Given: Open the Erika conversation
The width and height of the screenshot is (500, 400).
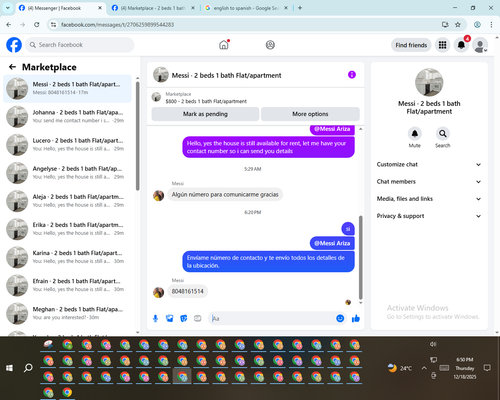Looking at the screenshot, I should tap(67, 229).
